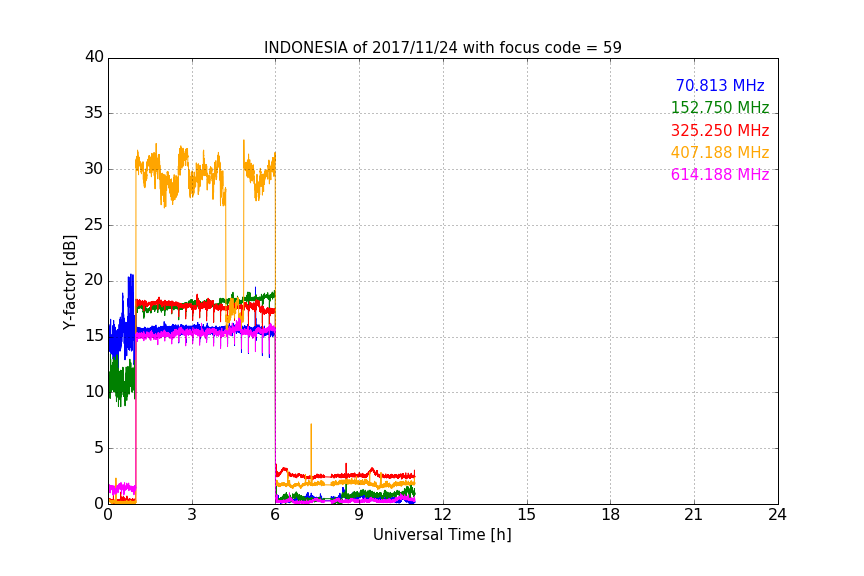Click the x-axis tick label 6
Viewport: 864px width, 576px height.
276,515
